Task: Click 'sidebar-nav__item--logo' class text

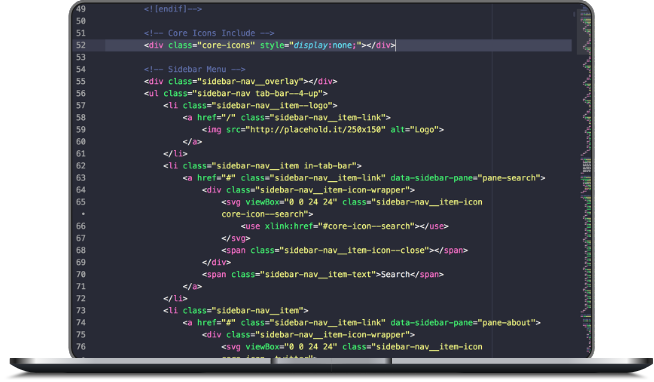Action: (x=272, y=106)
